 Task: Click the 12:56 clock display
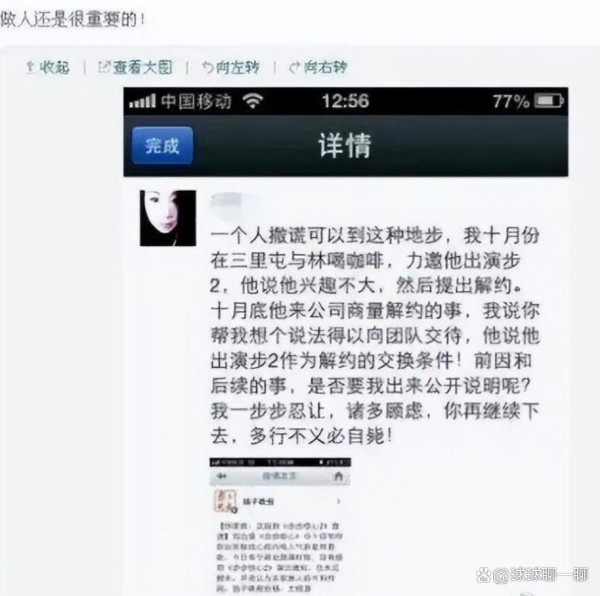click(x=345, y=101)
